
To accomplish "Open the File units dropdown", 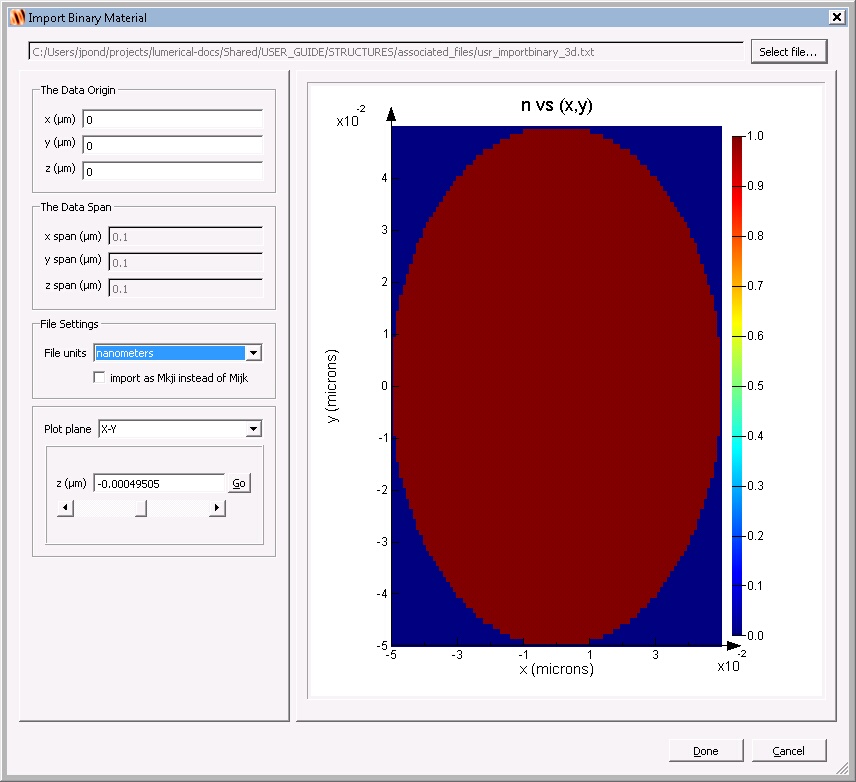I will (178, 353).
